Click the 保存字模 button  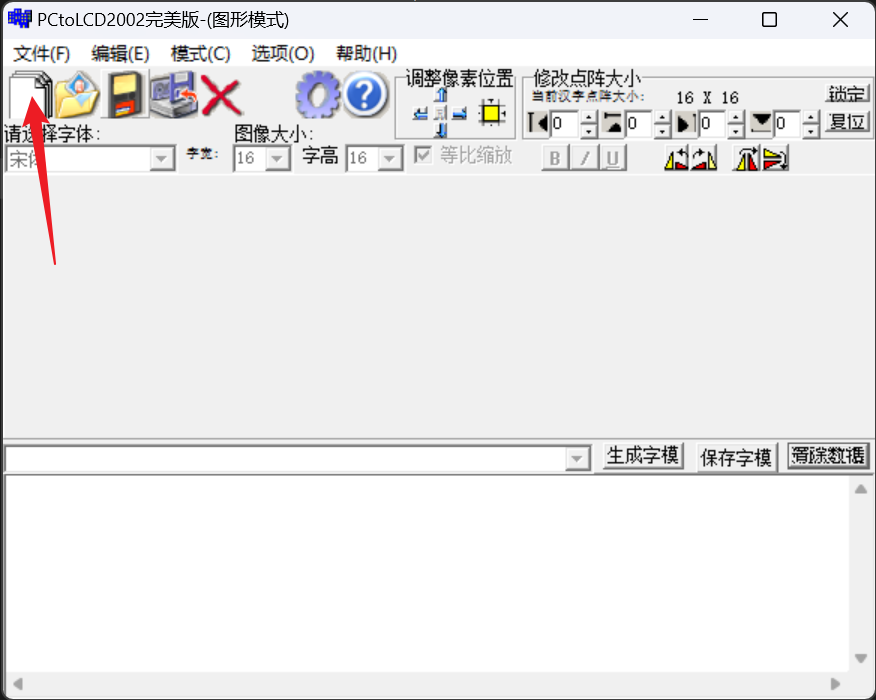tap(736, 458)
